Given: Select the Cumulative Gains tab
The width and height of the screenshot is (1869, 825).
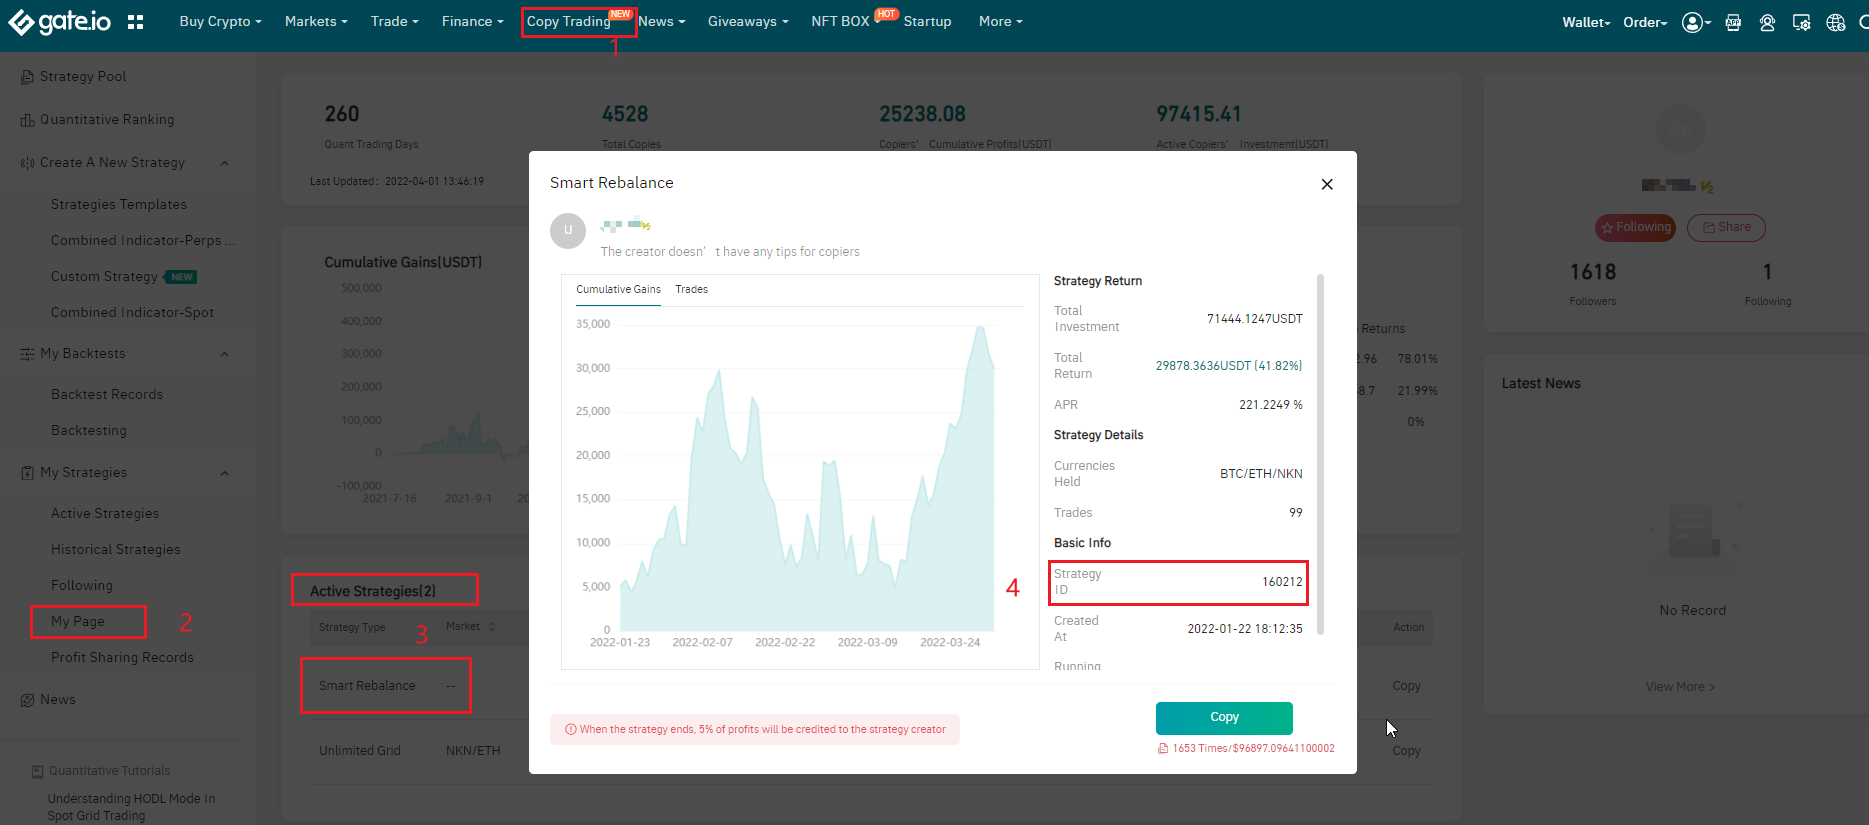Looking at the screenshot, I should point(618,289).
